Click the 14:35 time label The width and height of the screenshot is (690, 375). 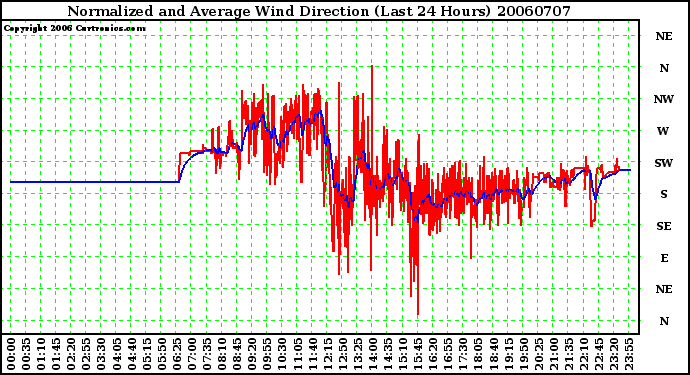tap(387, 354)
